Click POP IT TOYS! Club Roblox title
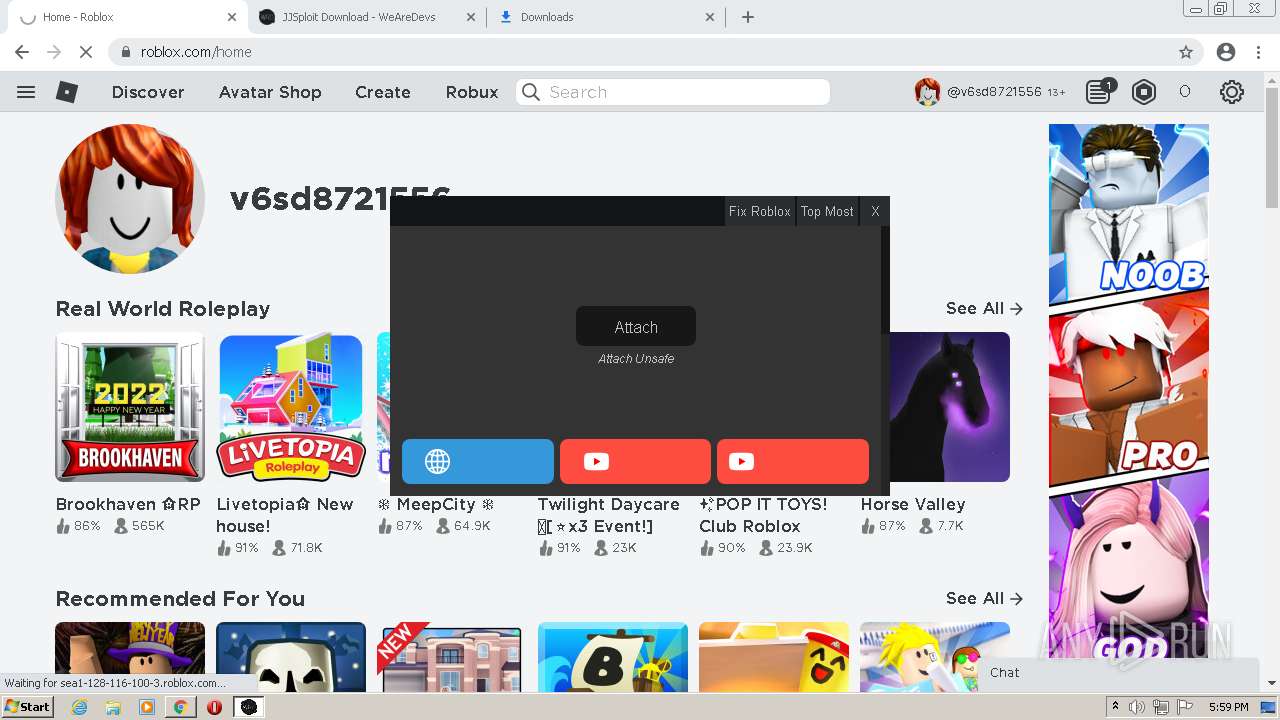The image size is (1280, 720). click(x=764, y=516)
